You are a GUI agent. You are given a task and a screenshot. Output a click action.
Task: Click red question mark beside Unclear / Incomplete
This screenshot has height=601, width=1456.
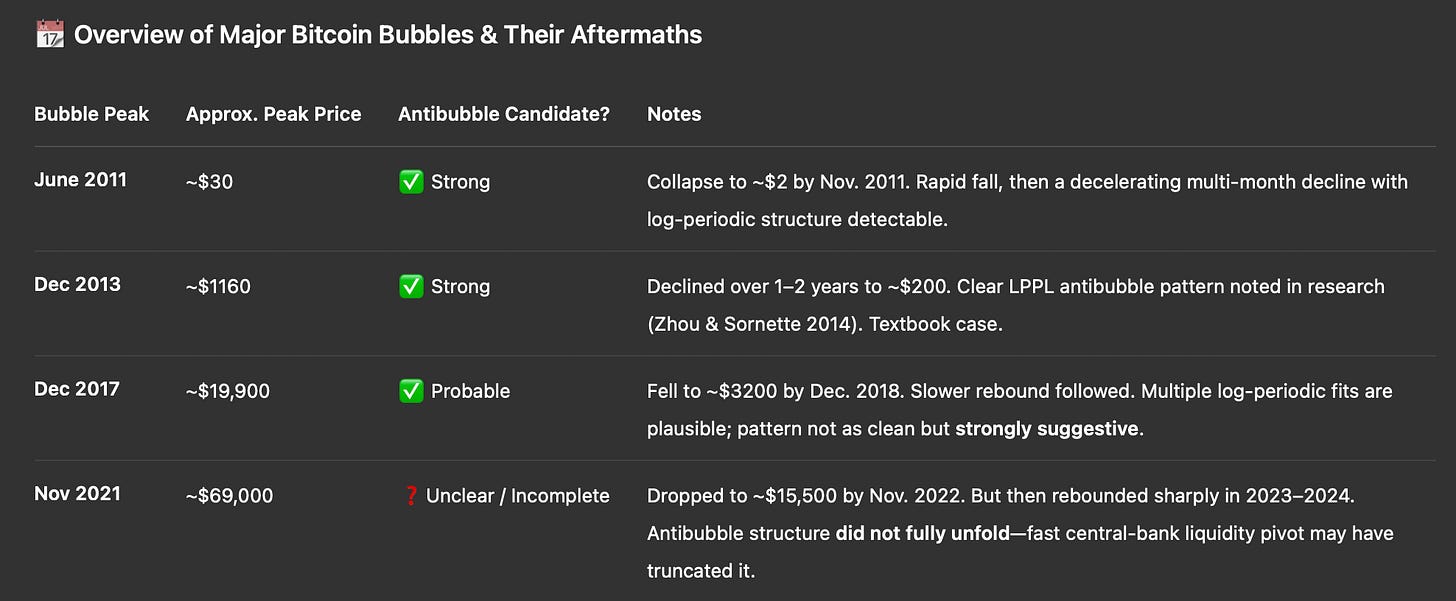[x=410, y=496]
